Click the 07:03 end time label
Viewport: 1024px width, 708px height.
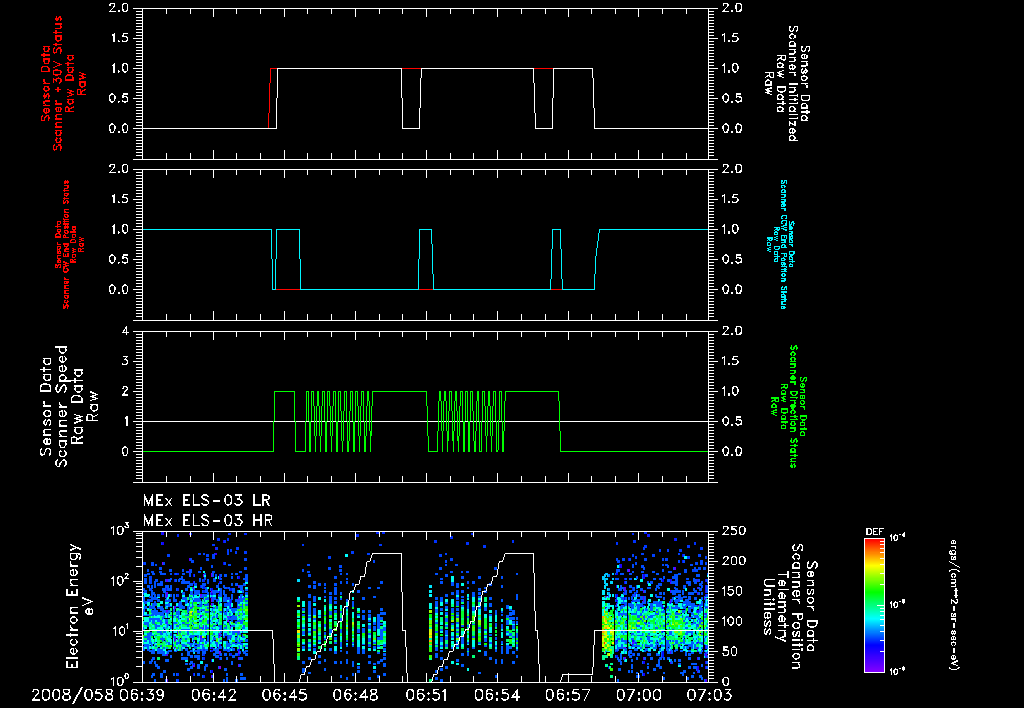709,695
